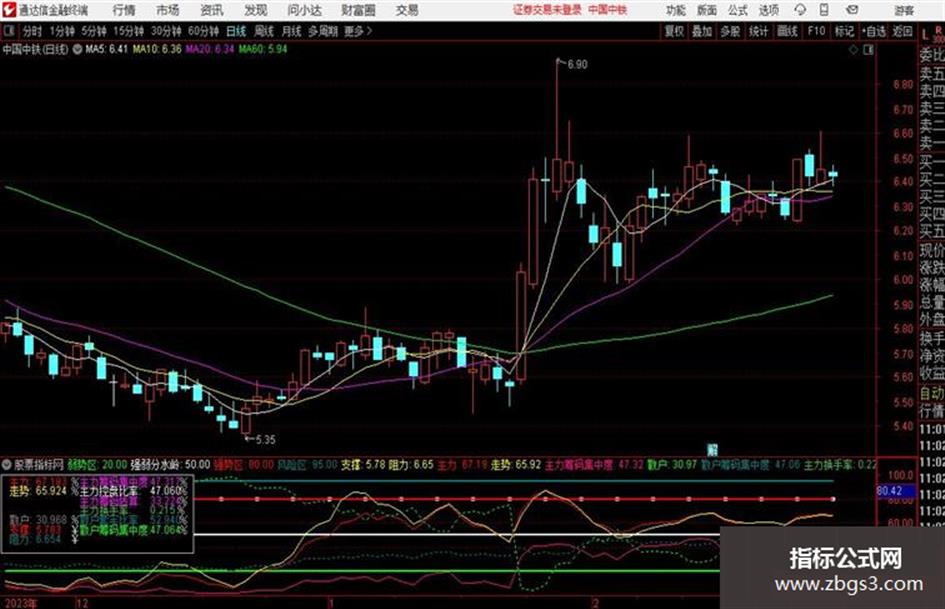945x609 pixels.
Task: Switch to the 15分钟 period tab
Action: pyautogui.click(x=128, y=31)
